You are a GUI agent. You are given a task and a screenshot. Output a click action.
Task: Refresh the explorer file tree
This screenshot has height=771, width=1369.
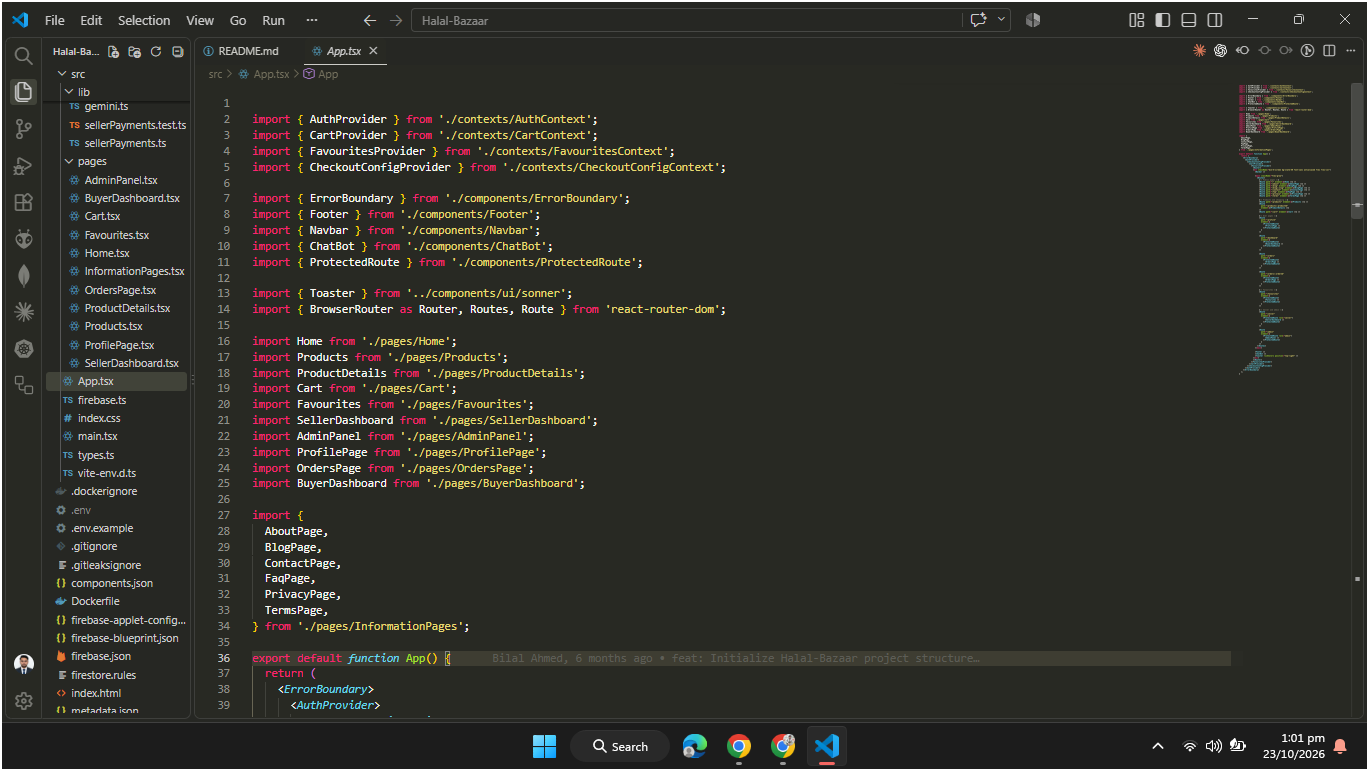click(x=156, y=51)
